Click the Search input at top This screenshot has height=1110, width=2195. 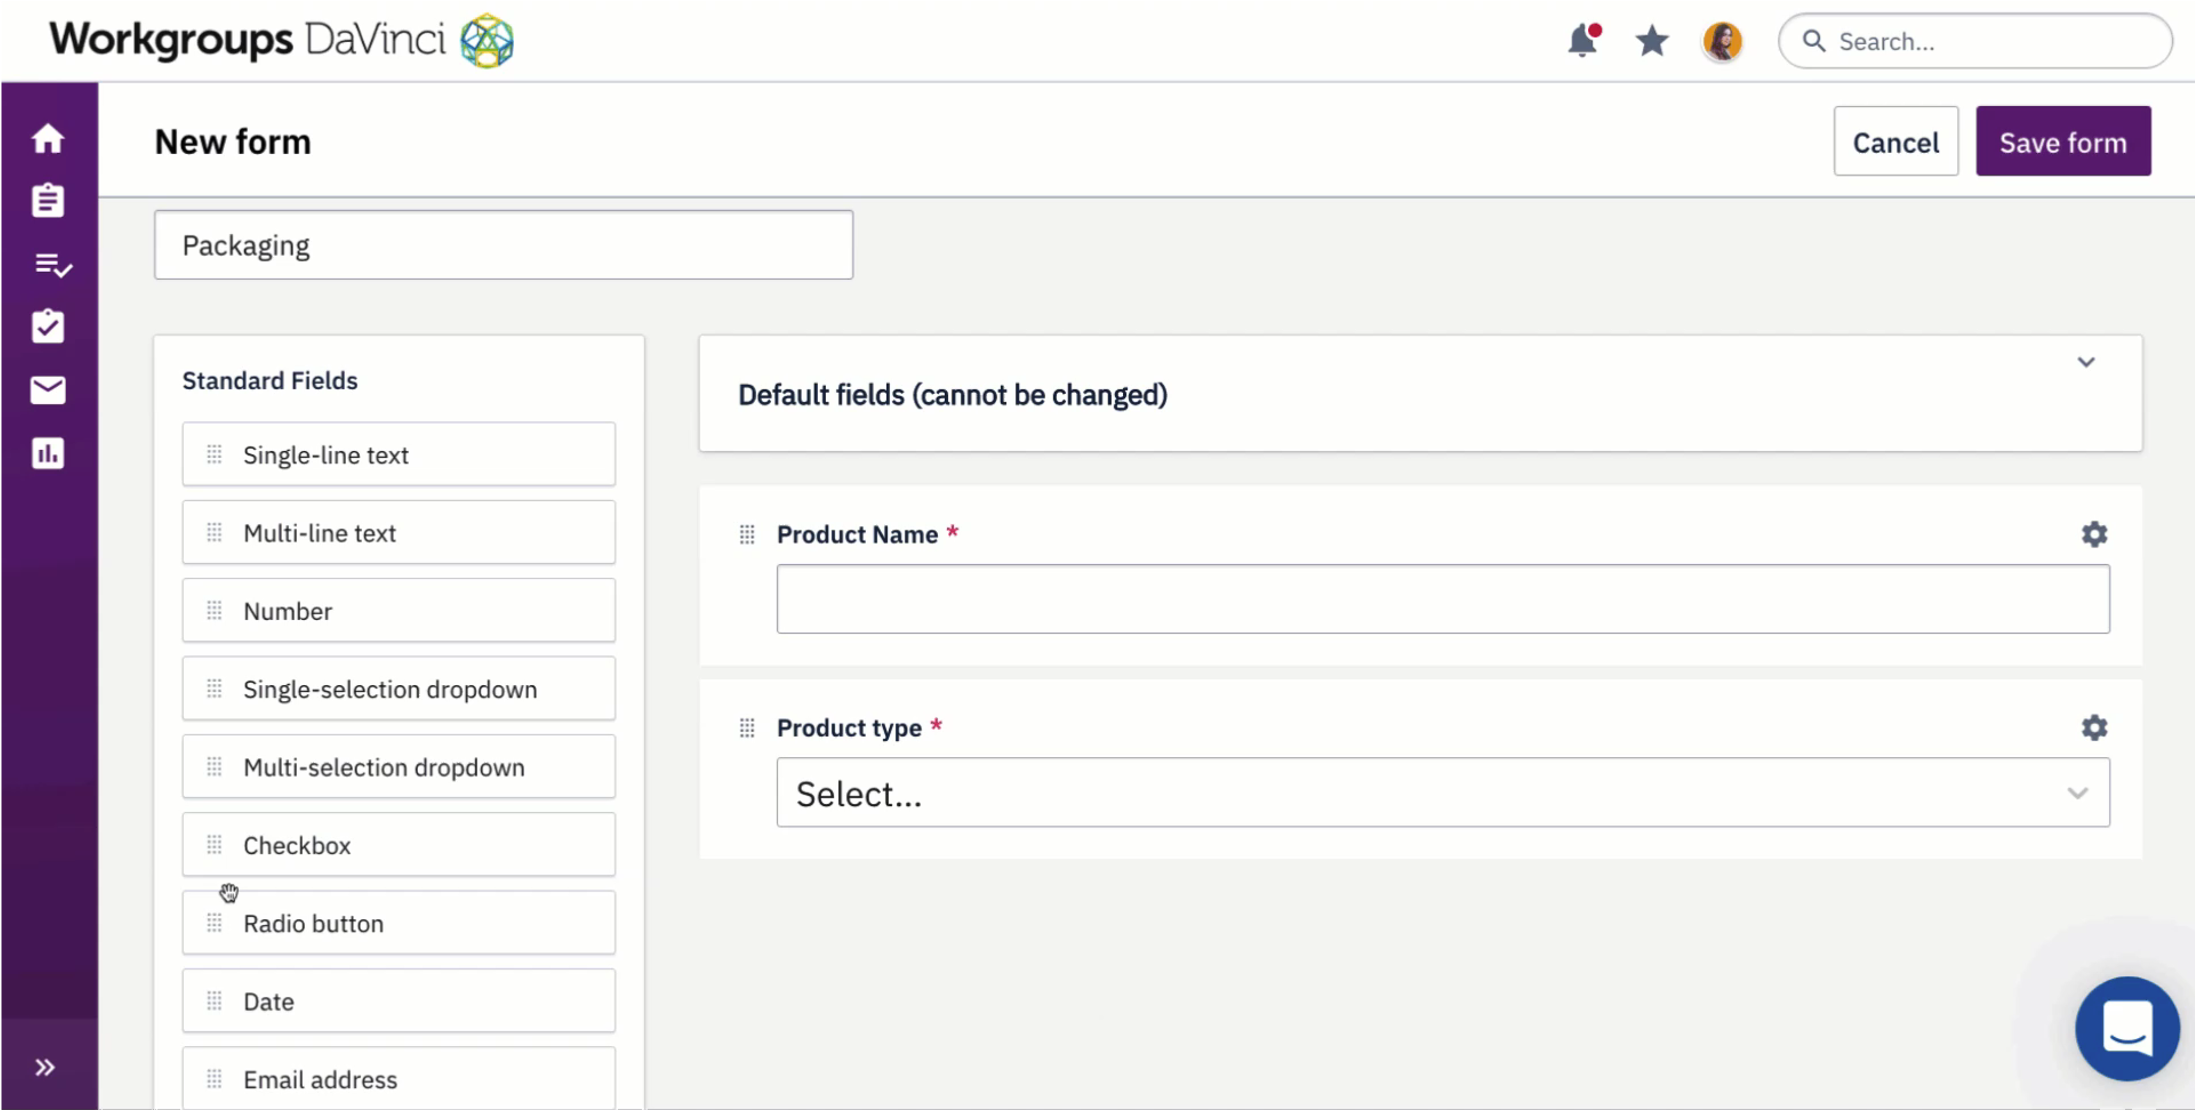point(1975,41)
